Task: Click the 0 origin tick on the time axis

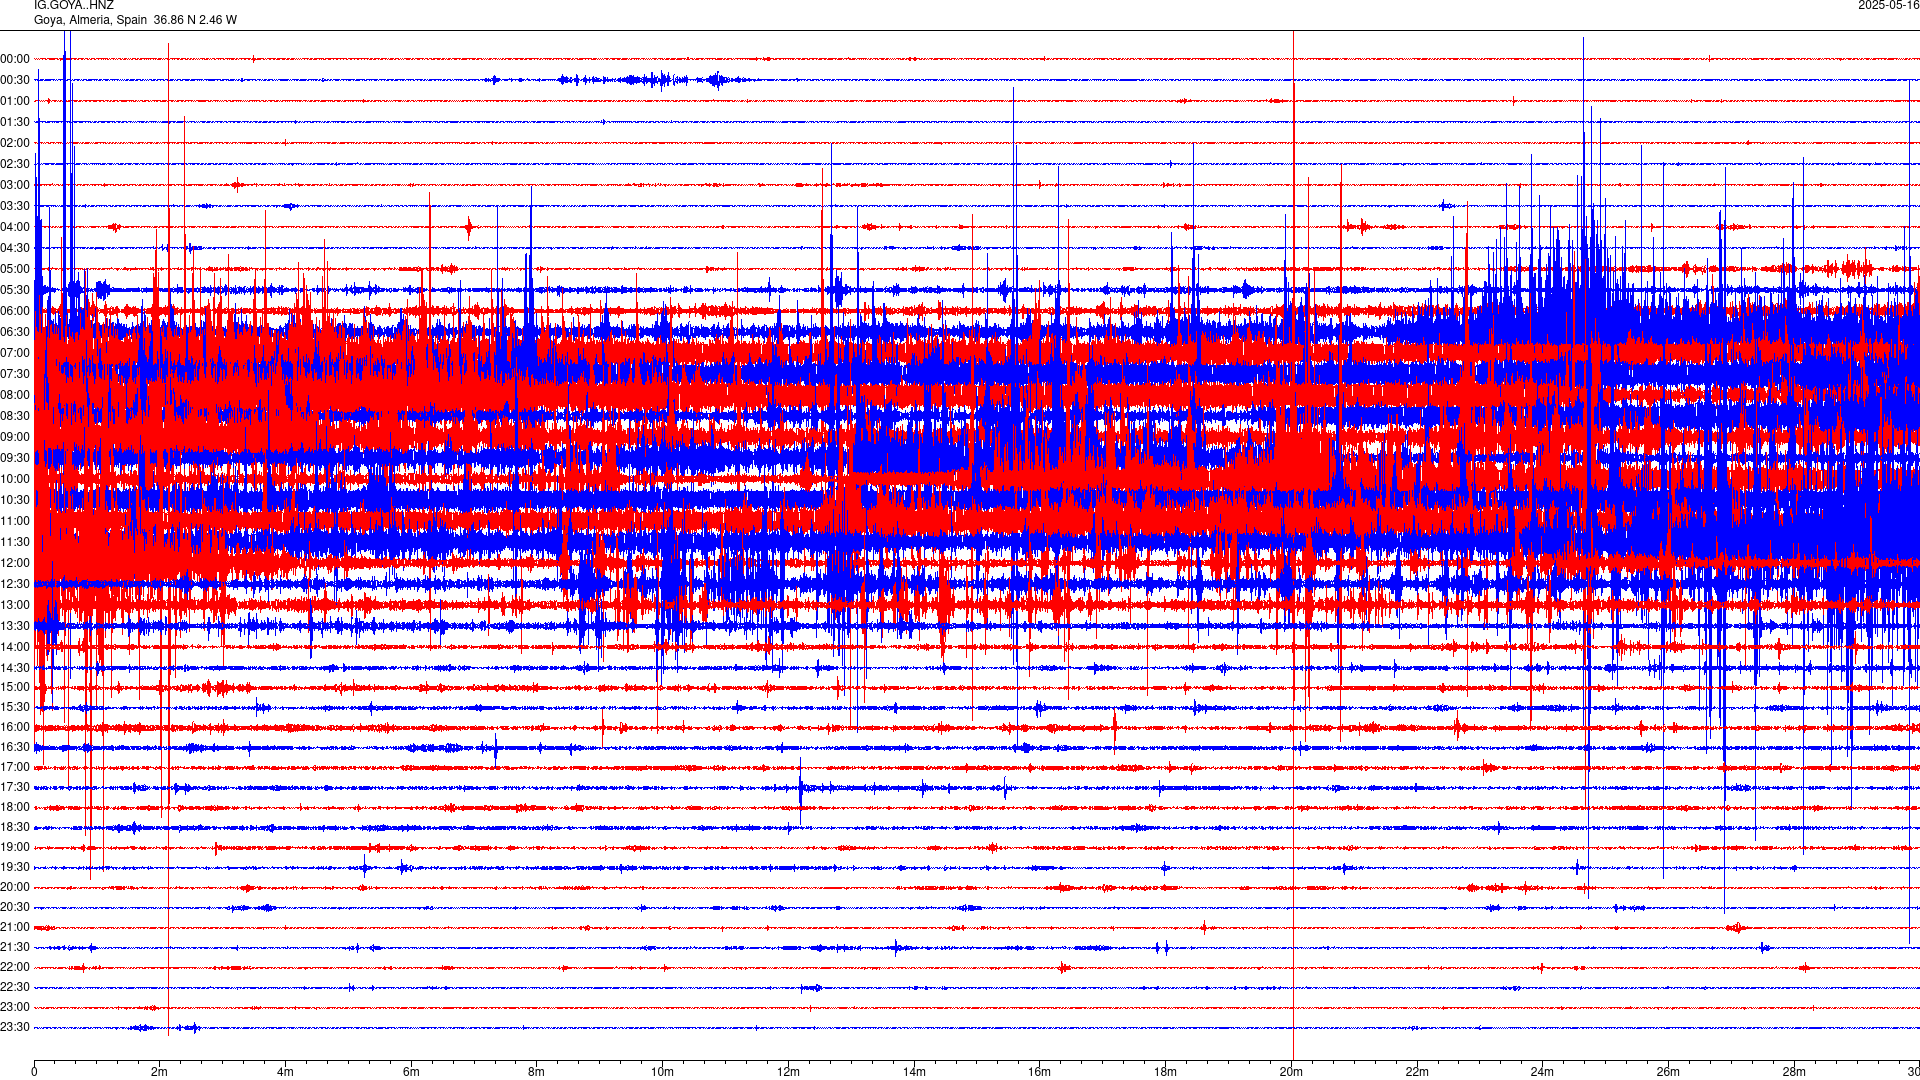Action: pyautogui.click(x=34, y=1072)
